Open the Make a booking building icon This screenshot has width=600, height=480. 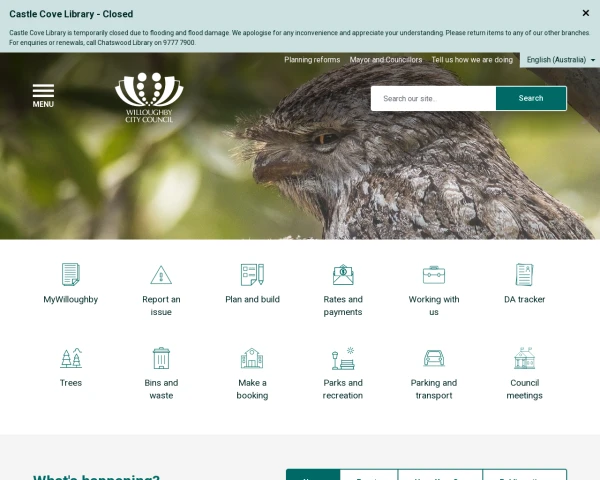click(x=252, y=358)
